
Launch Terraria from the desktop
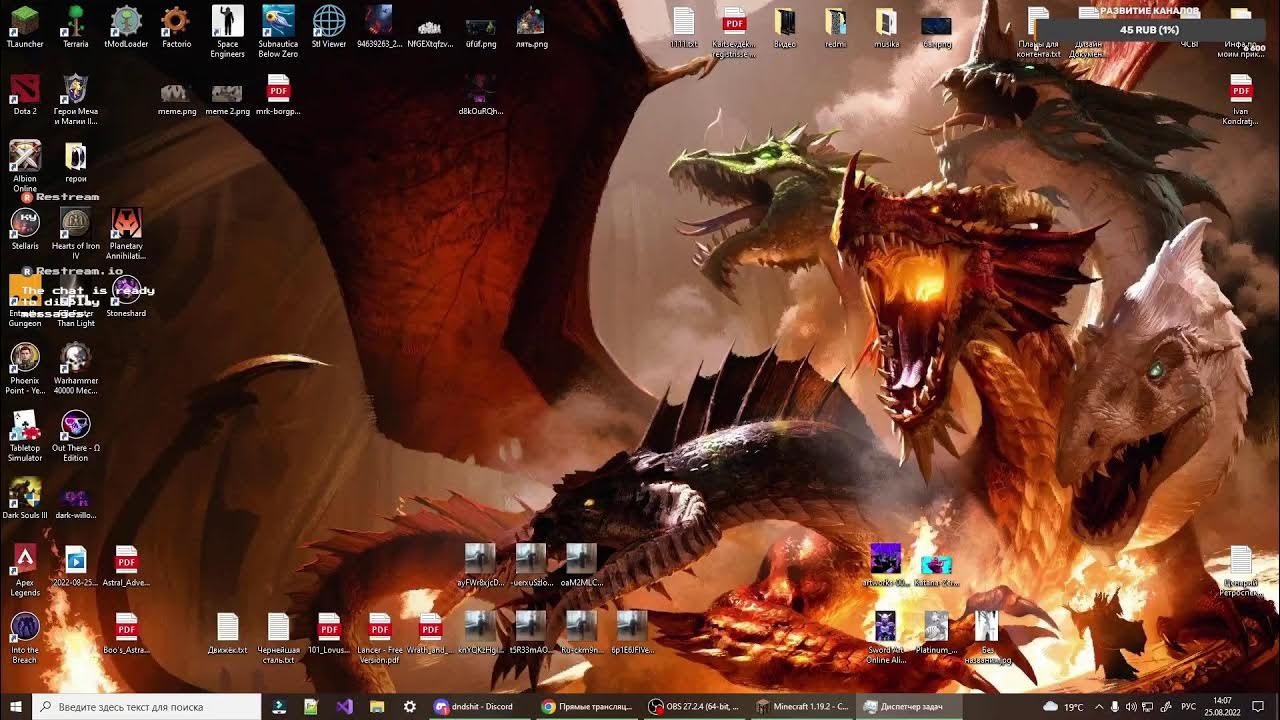point(76,27)
